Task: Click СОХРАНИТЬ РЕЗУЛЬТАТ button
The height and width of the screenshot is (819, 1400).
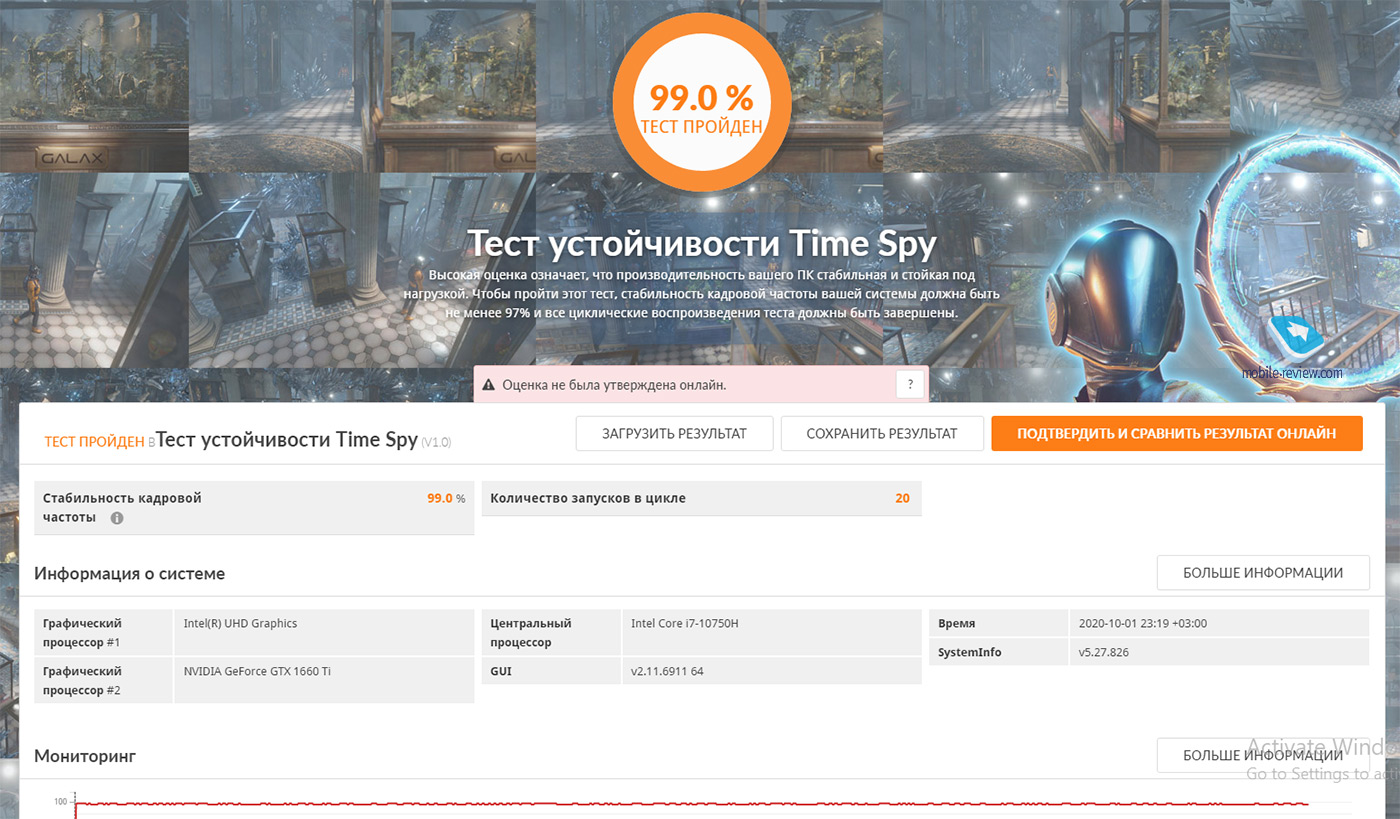Action: pos(882,434)
